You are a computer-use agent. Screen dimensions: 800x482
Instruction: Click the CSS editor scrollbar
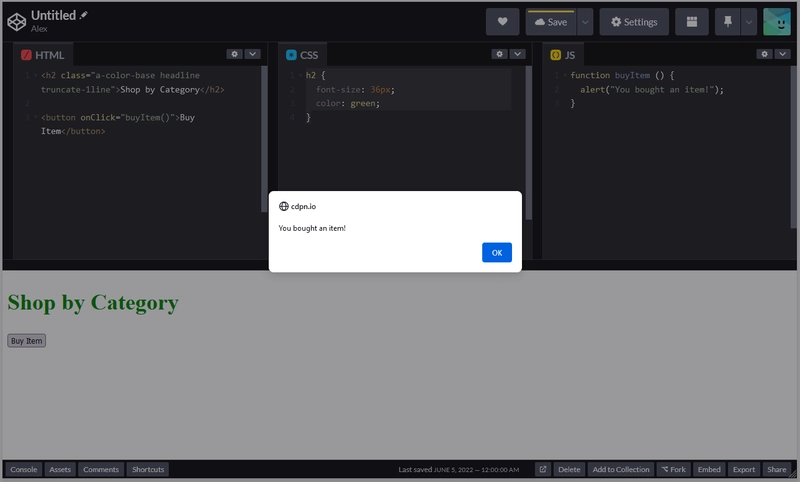pyautogui.click(x=529, y=143)
